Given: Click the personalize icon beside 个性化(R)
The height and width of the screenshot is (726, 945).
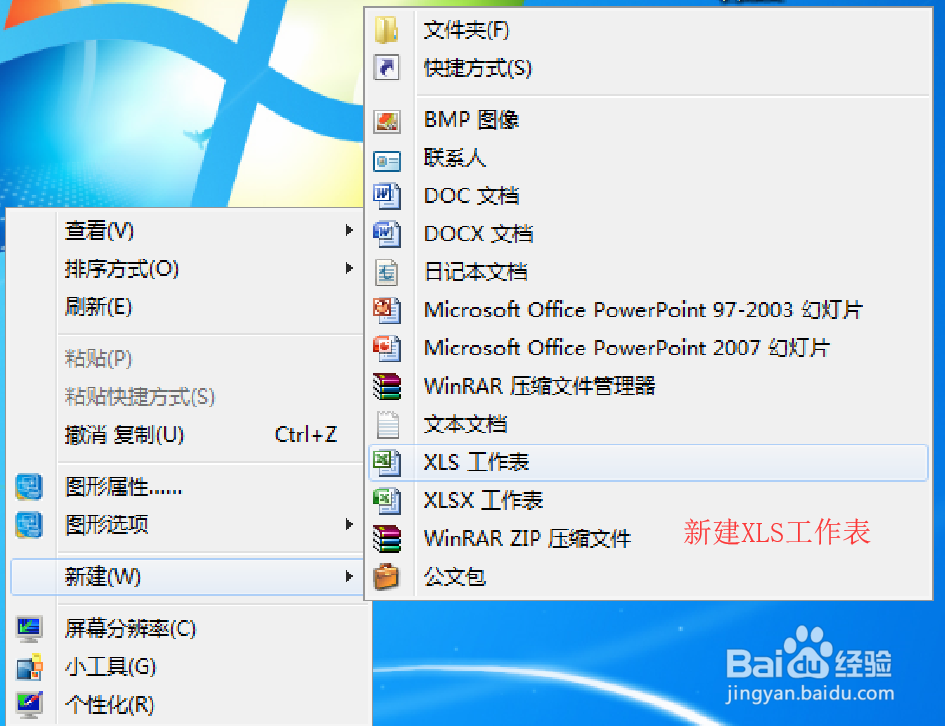Looking at the screenshot, I should pos(29,705).
